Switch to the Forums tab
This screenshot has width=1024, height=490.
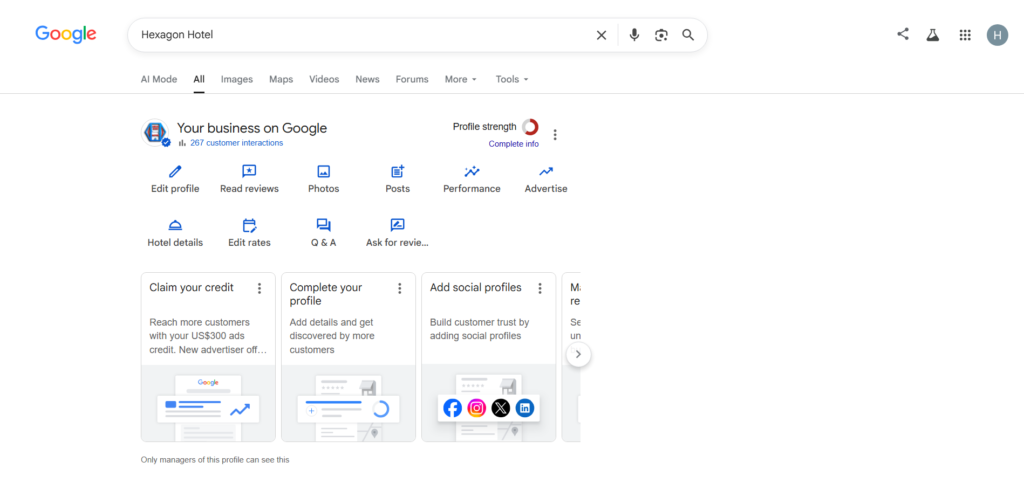412,79
